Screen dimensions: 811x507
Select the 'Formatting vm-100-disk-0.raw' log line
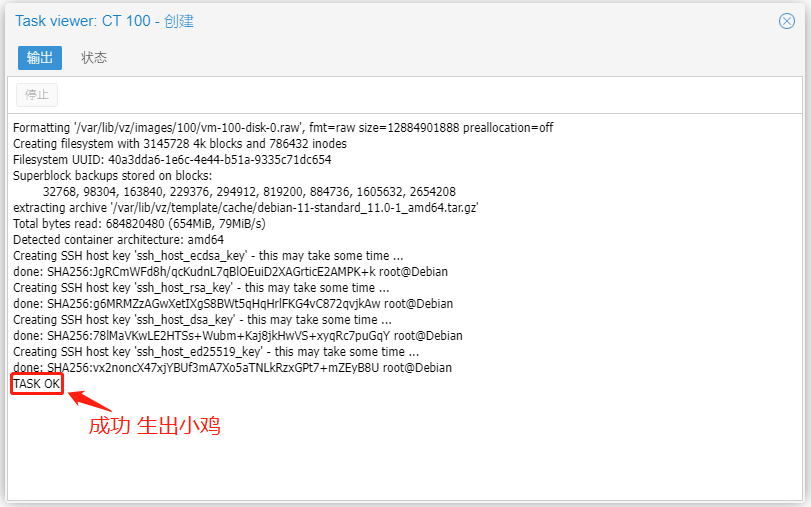coord(283,128)
